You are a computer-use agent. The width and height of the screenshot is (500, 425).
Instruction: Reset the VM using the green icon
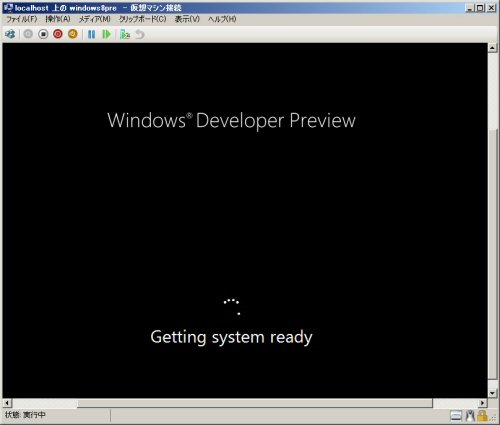click(106, 34)
